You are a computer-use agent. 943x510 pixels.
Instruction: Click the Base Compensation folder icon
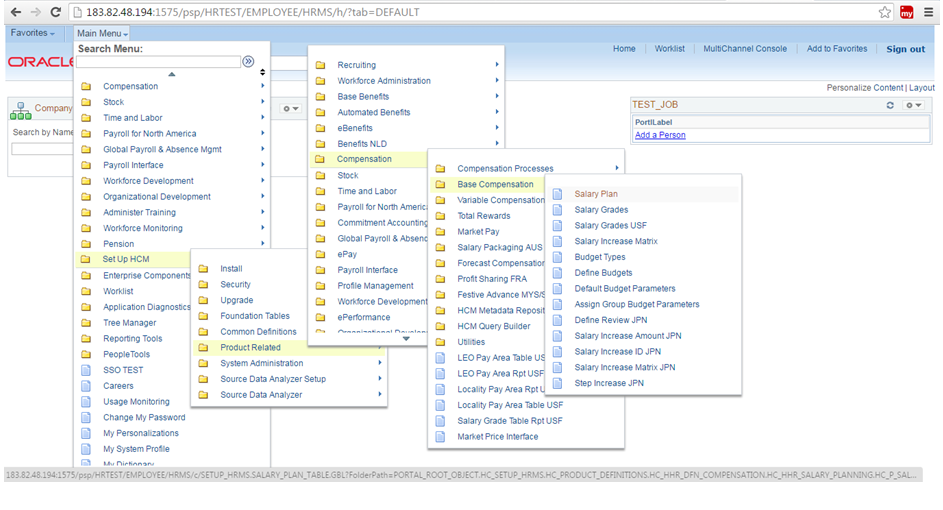[440, 184]
